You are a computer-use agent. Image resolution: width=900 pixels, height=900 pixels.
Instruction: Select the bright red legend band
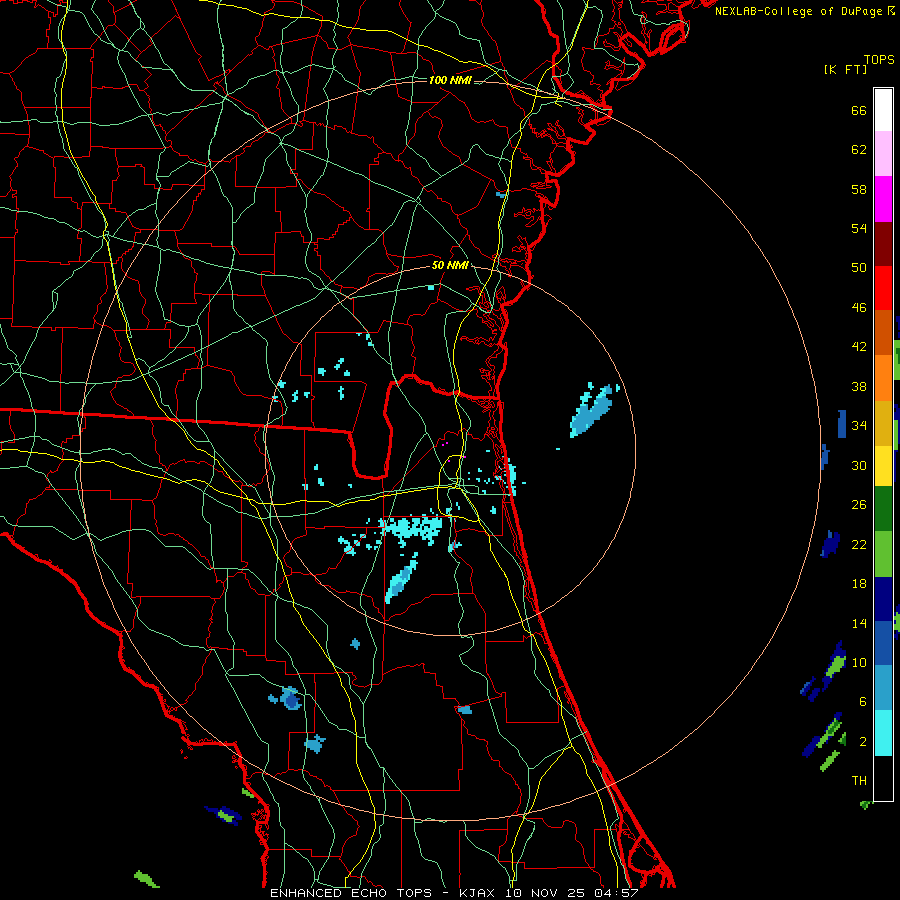point(883,288)
